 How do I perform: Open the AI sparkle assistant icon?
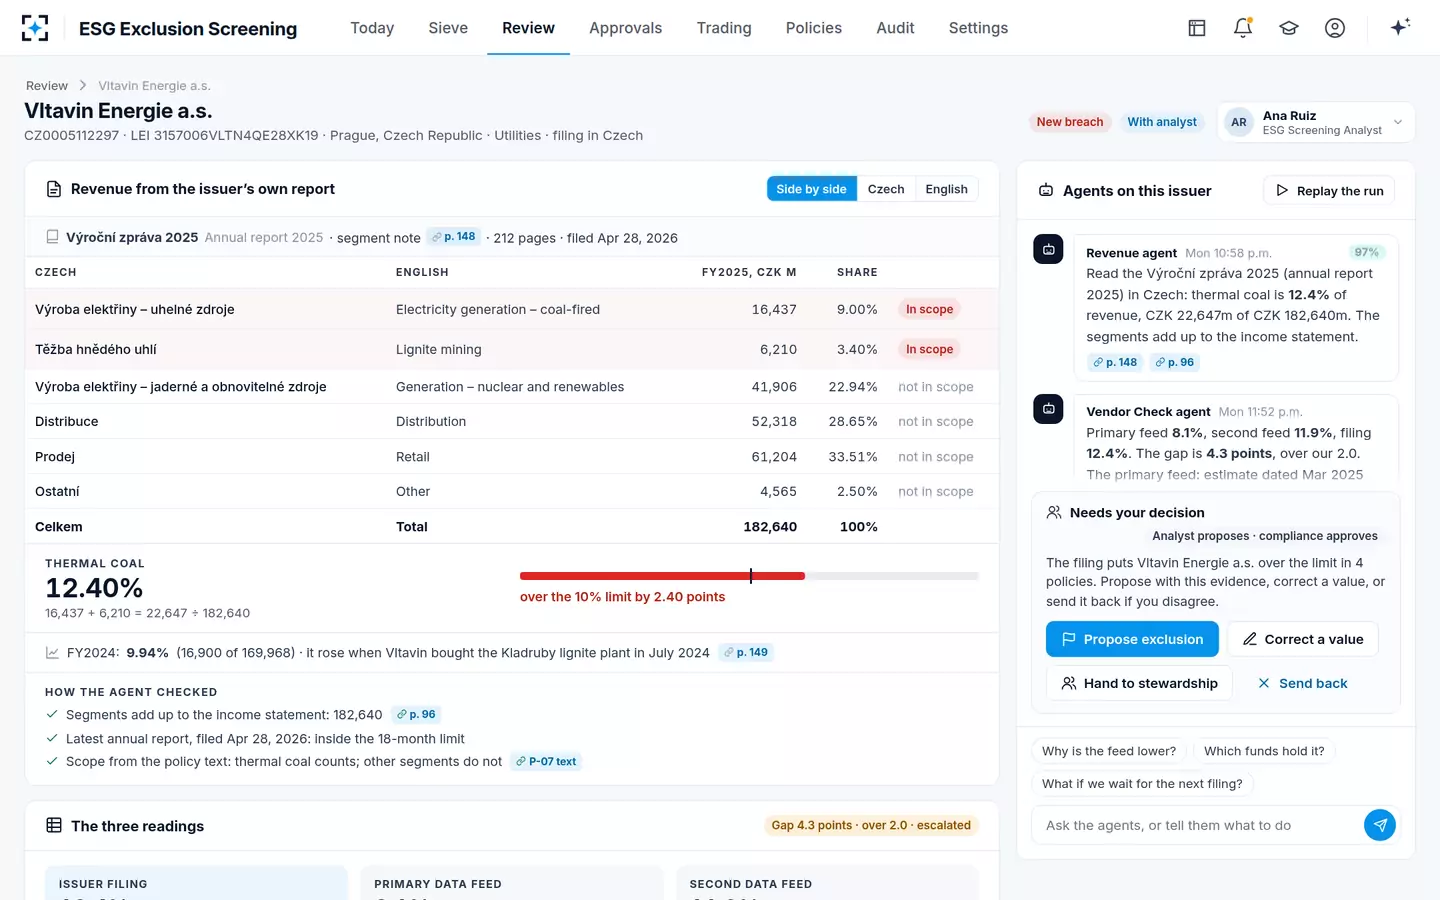1400,27
